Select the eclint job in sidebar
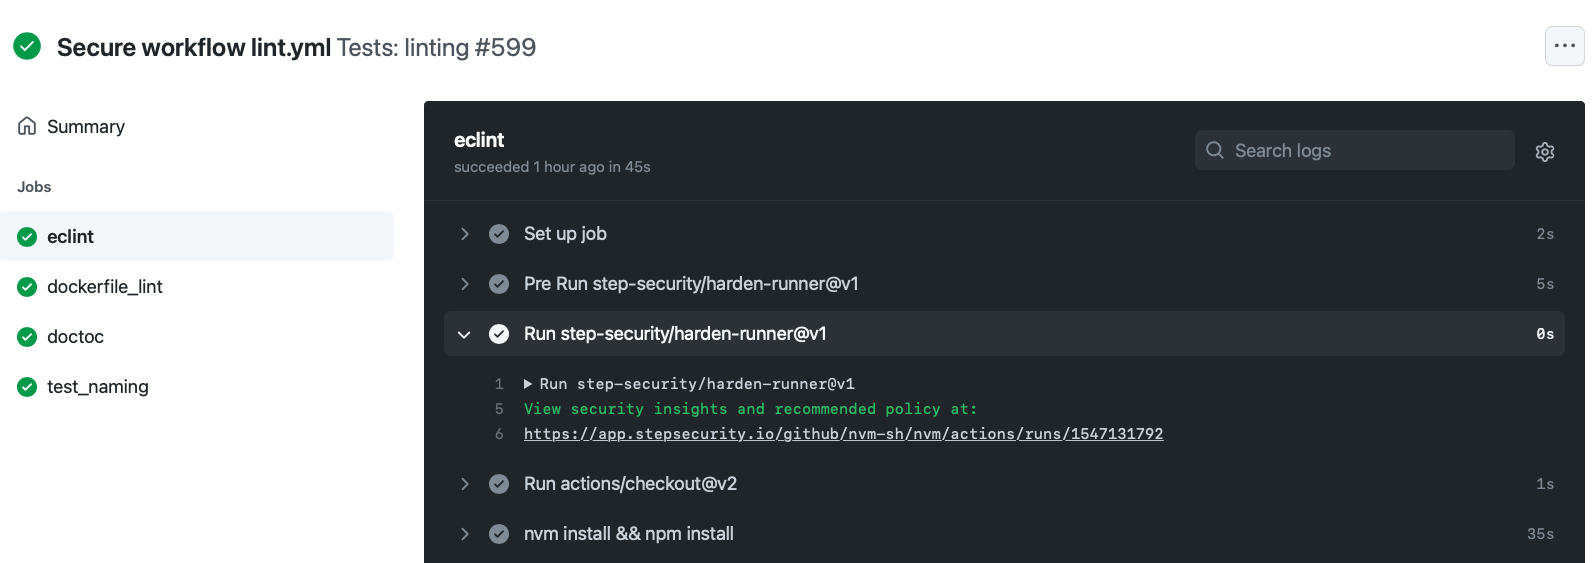 point(197,236)
